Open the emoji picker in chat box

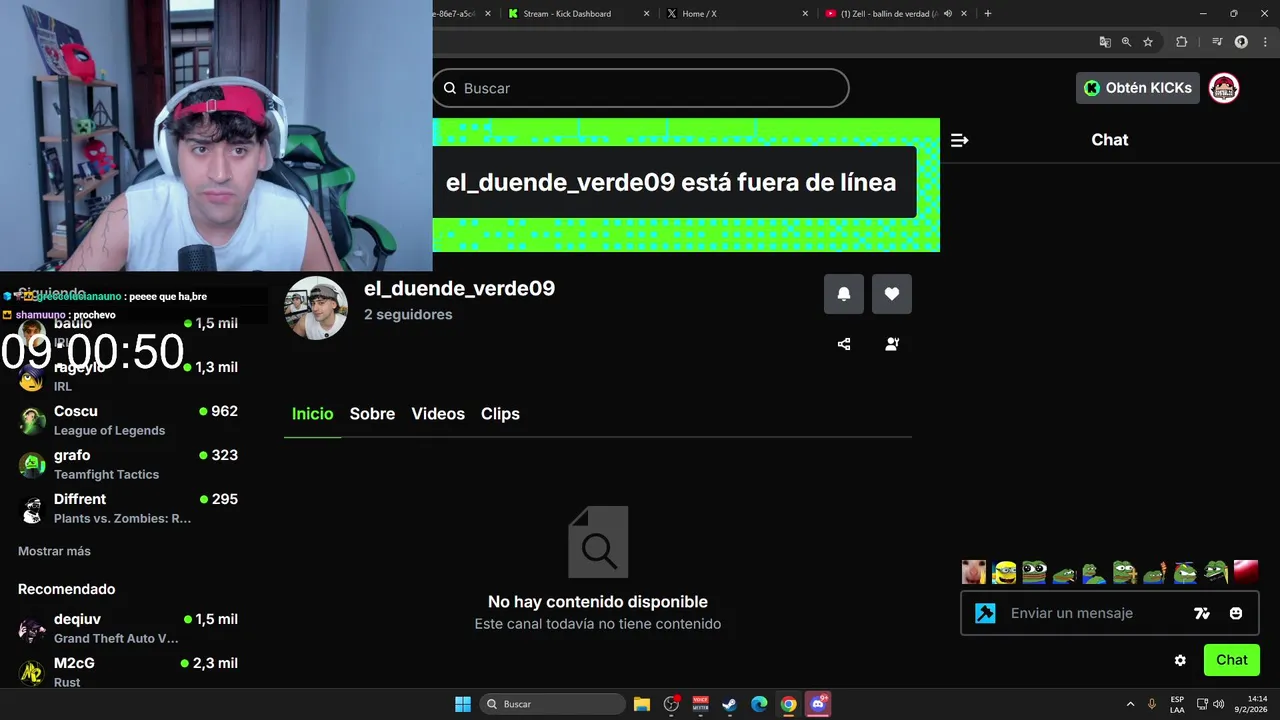click(x=1236, y=613)
